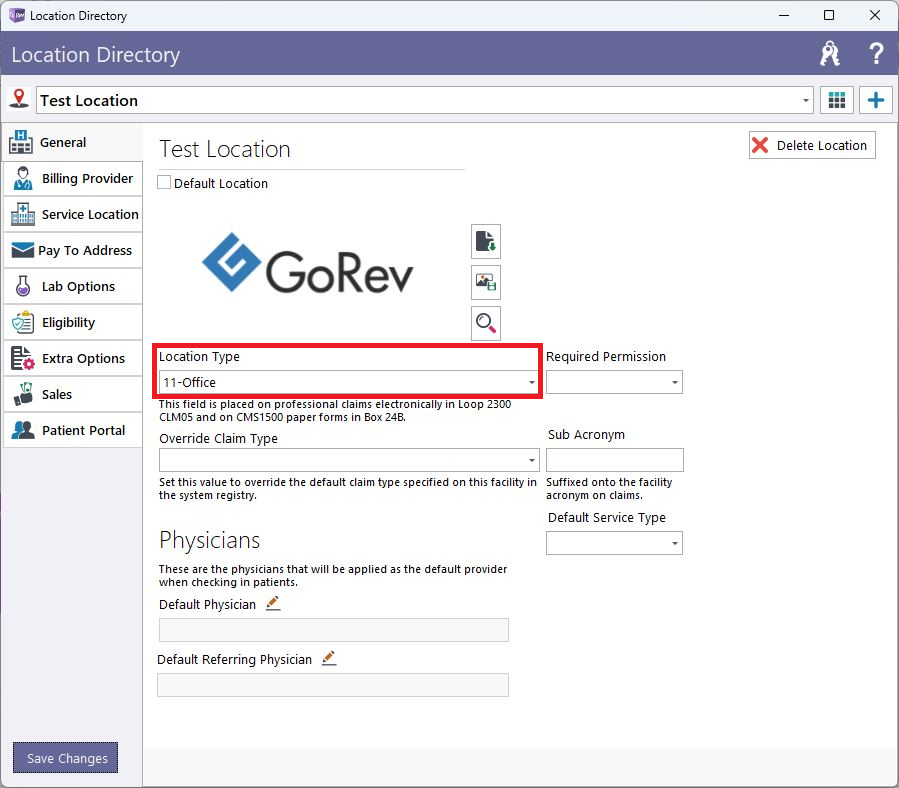Close the Location Directory window
The width and height of the screenshot is (899, 788).
[875, 15]
